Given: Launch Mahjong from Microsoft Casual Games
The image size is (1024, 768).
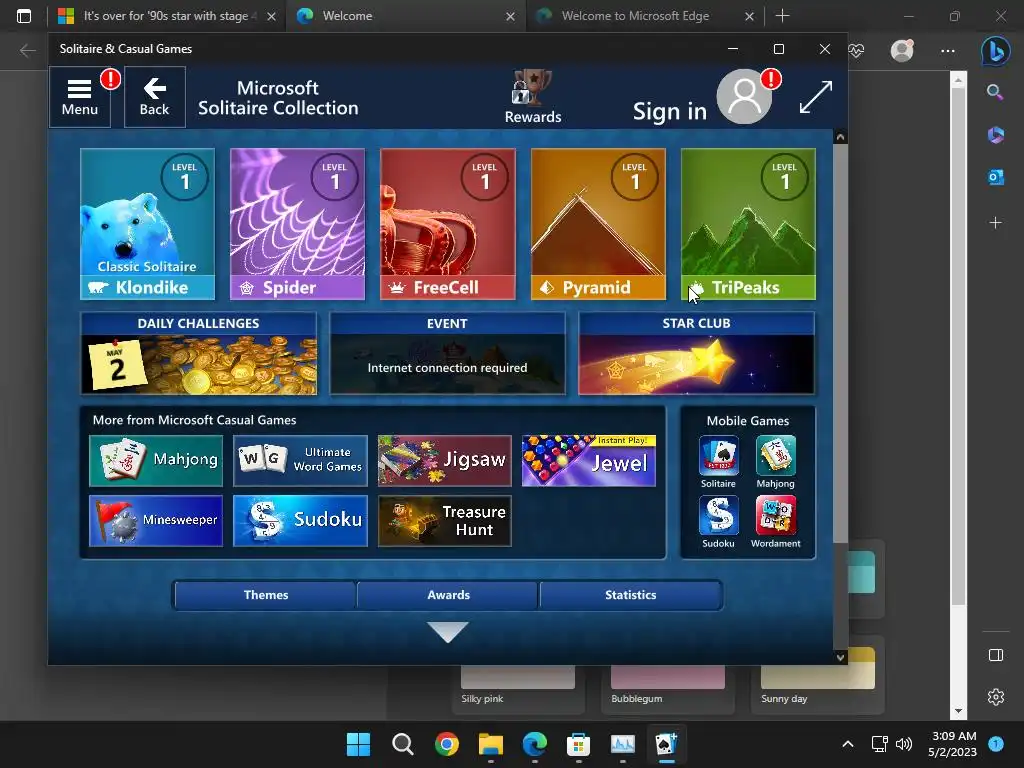Looking at the screenshot, I should [156, 460].
